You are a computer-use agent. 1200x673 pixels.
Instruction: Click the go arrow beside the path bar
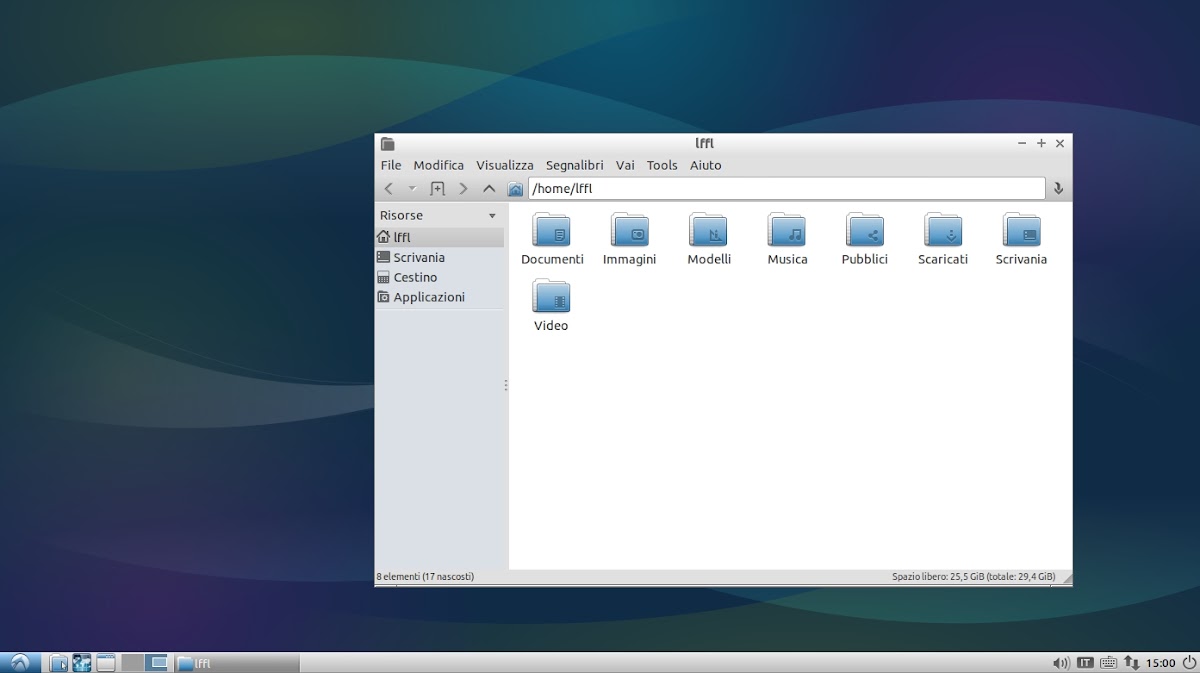pyautogui.click(x=1058, y=189)
